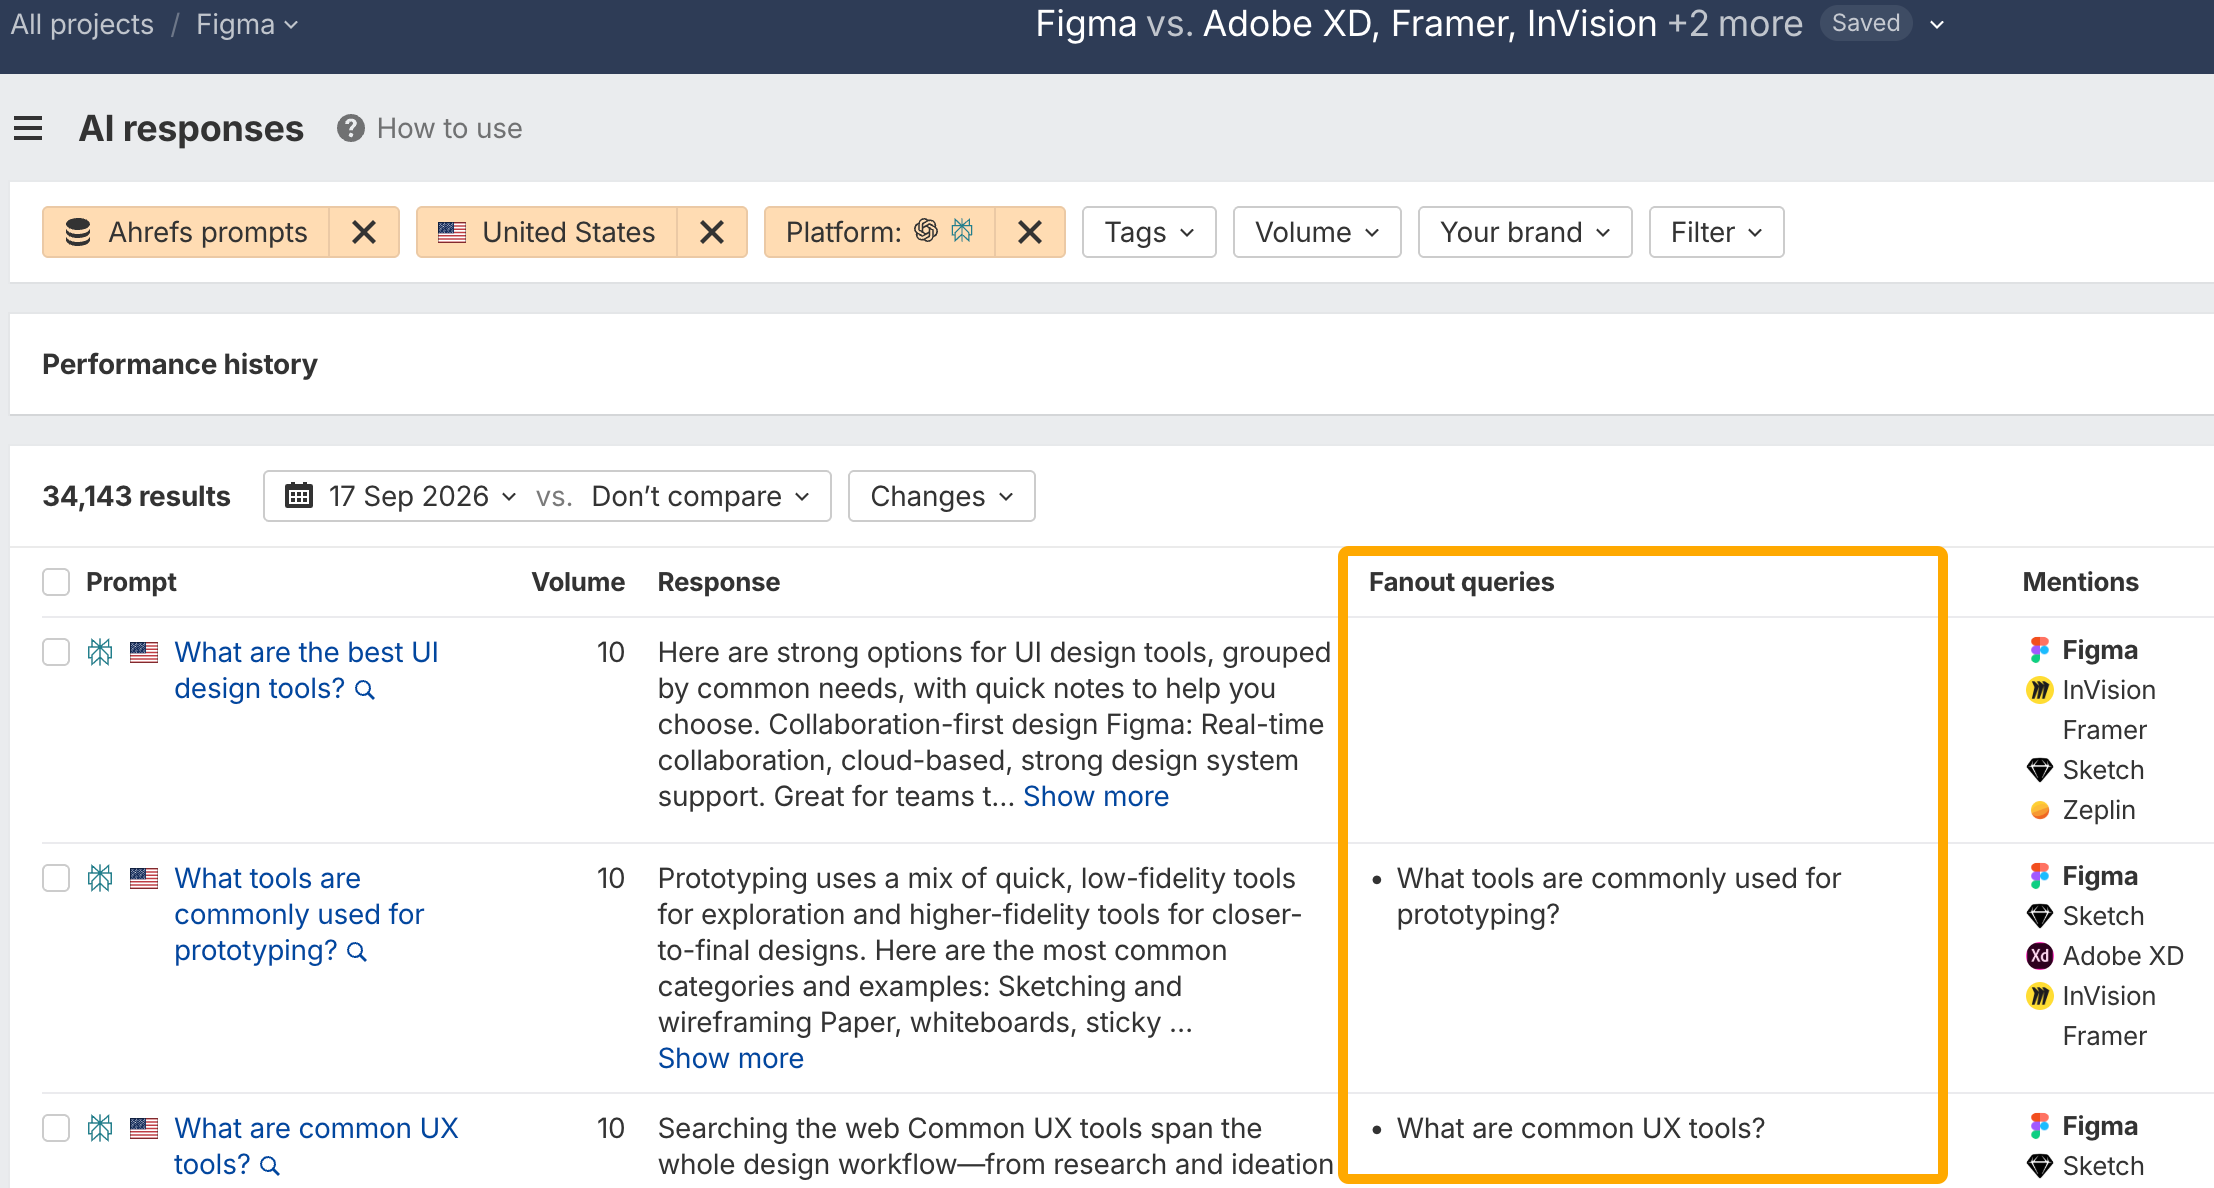Open the How to use guide

[x=449, y=129]
